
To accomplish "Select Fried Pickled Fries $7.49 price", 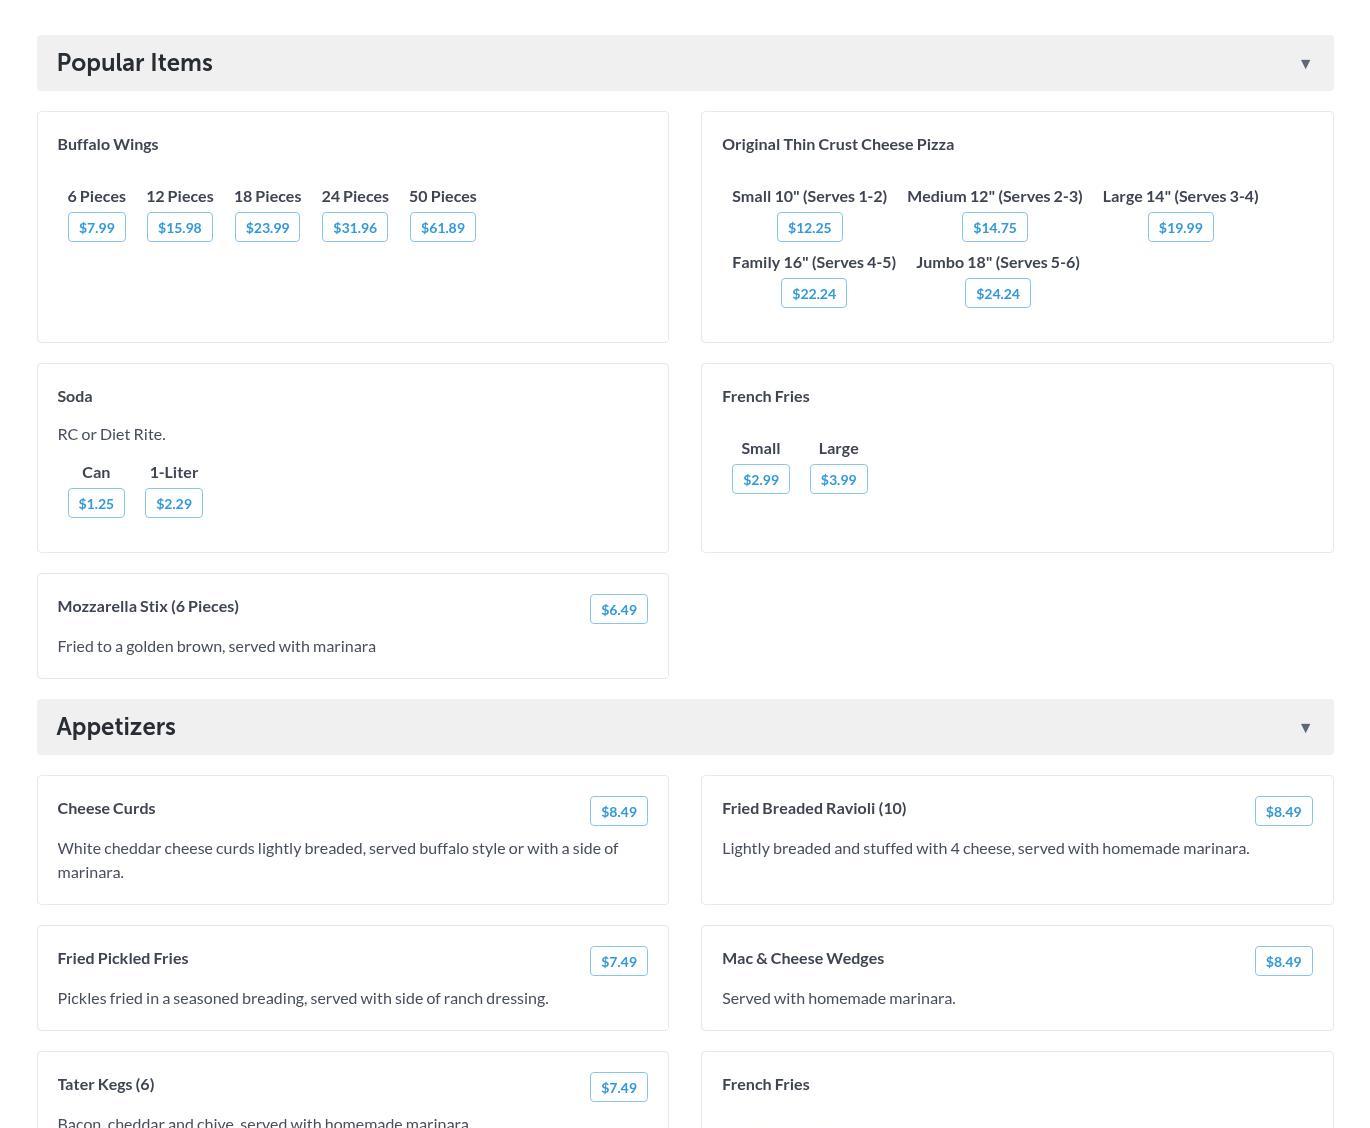I will (618, 962).
